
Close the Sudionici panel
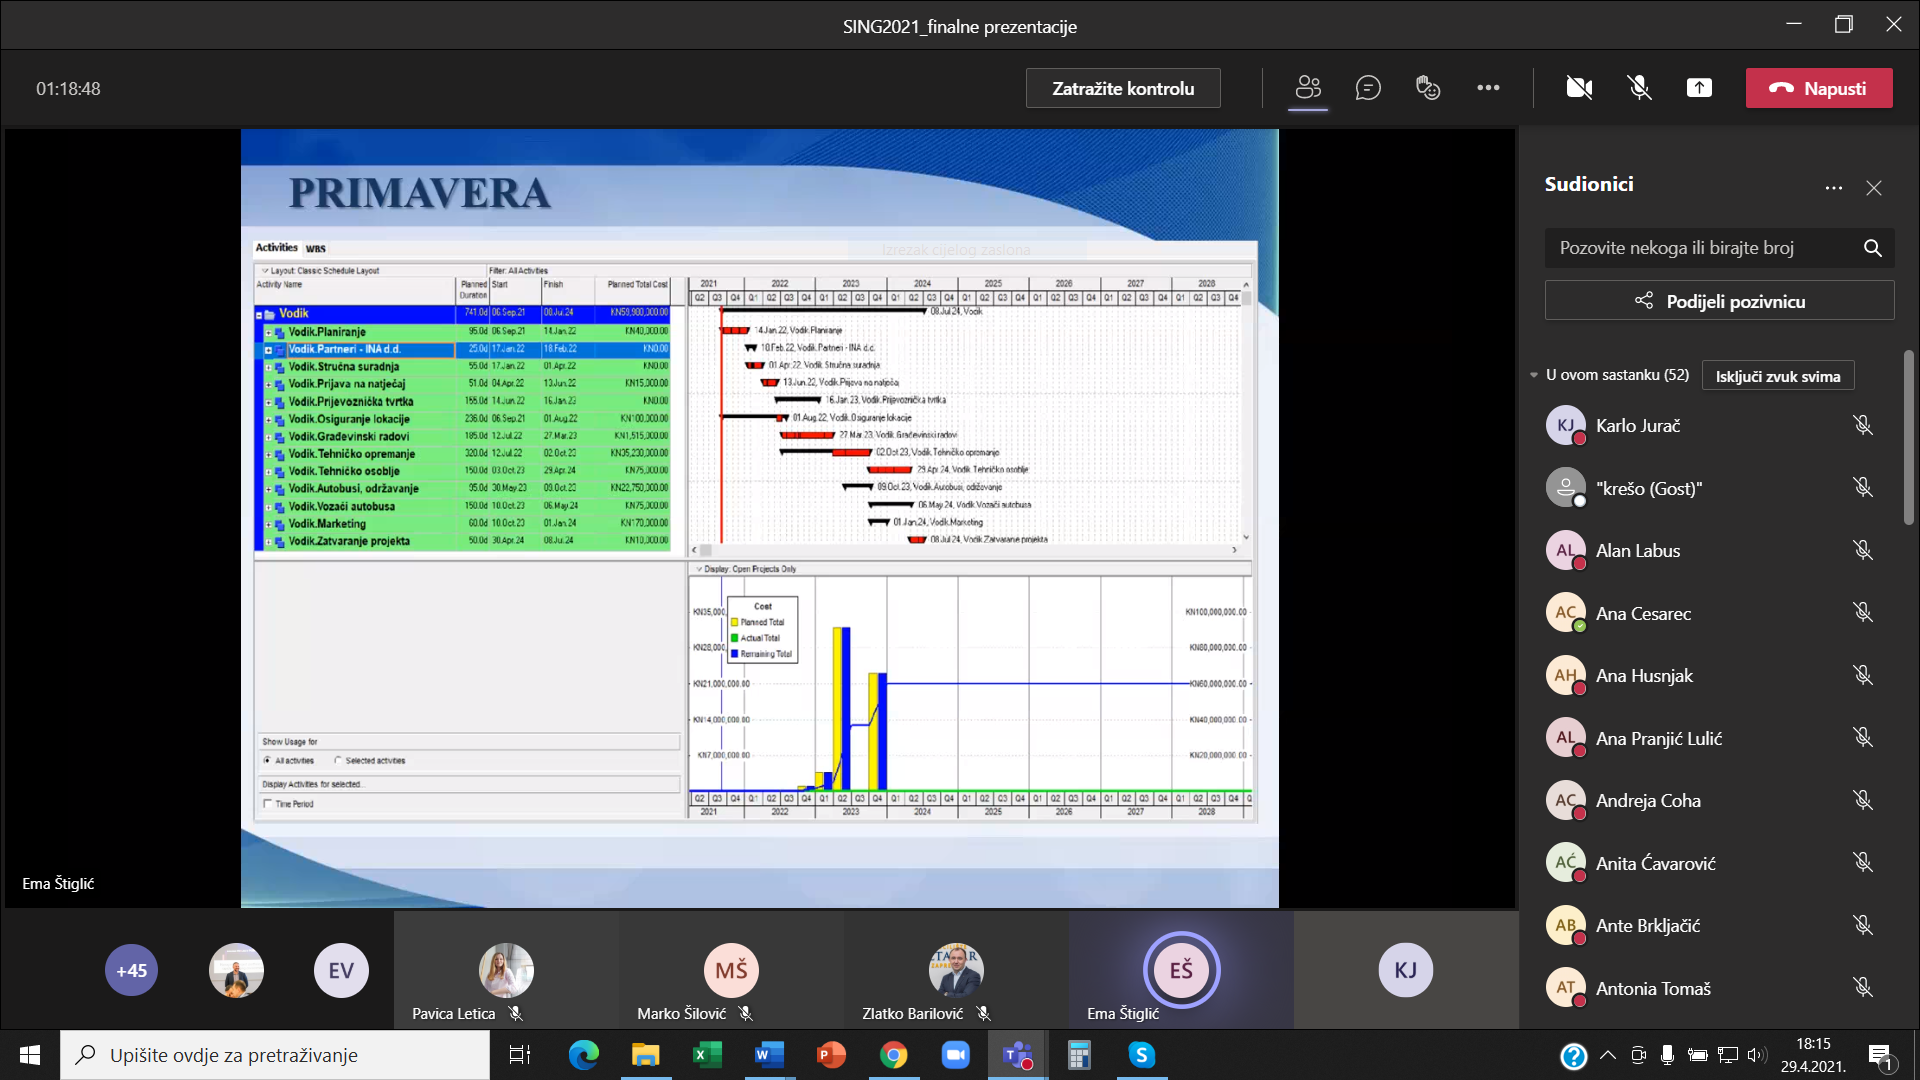point(1874,188)
